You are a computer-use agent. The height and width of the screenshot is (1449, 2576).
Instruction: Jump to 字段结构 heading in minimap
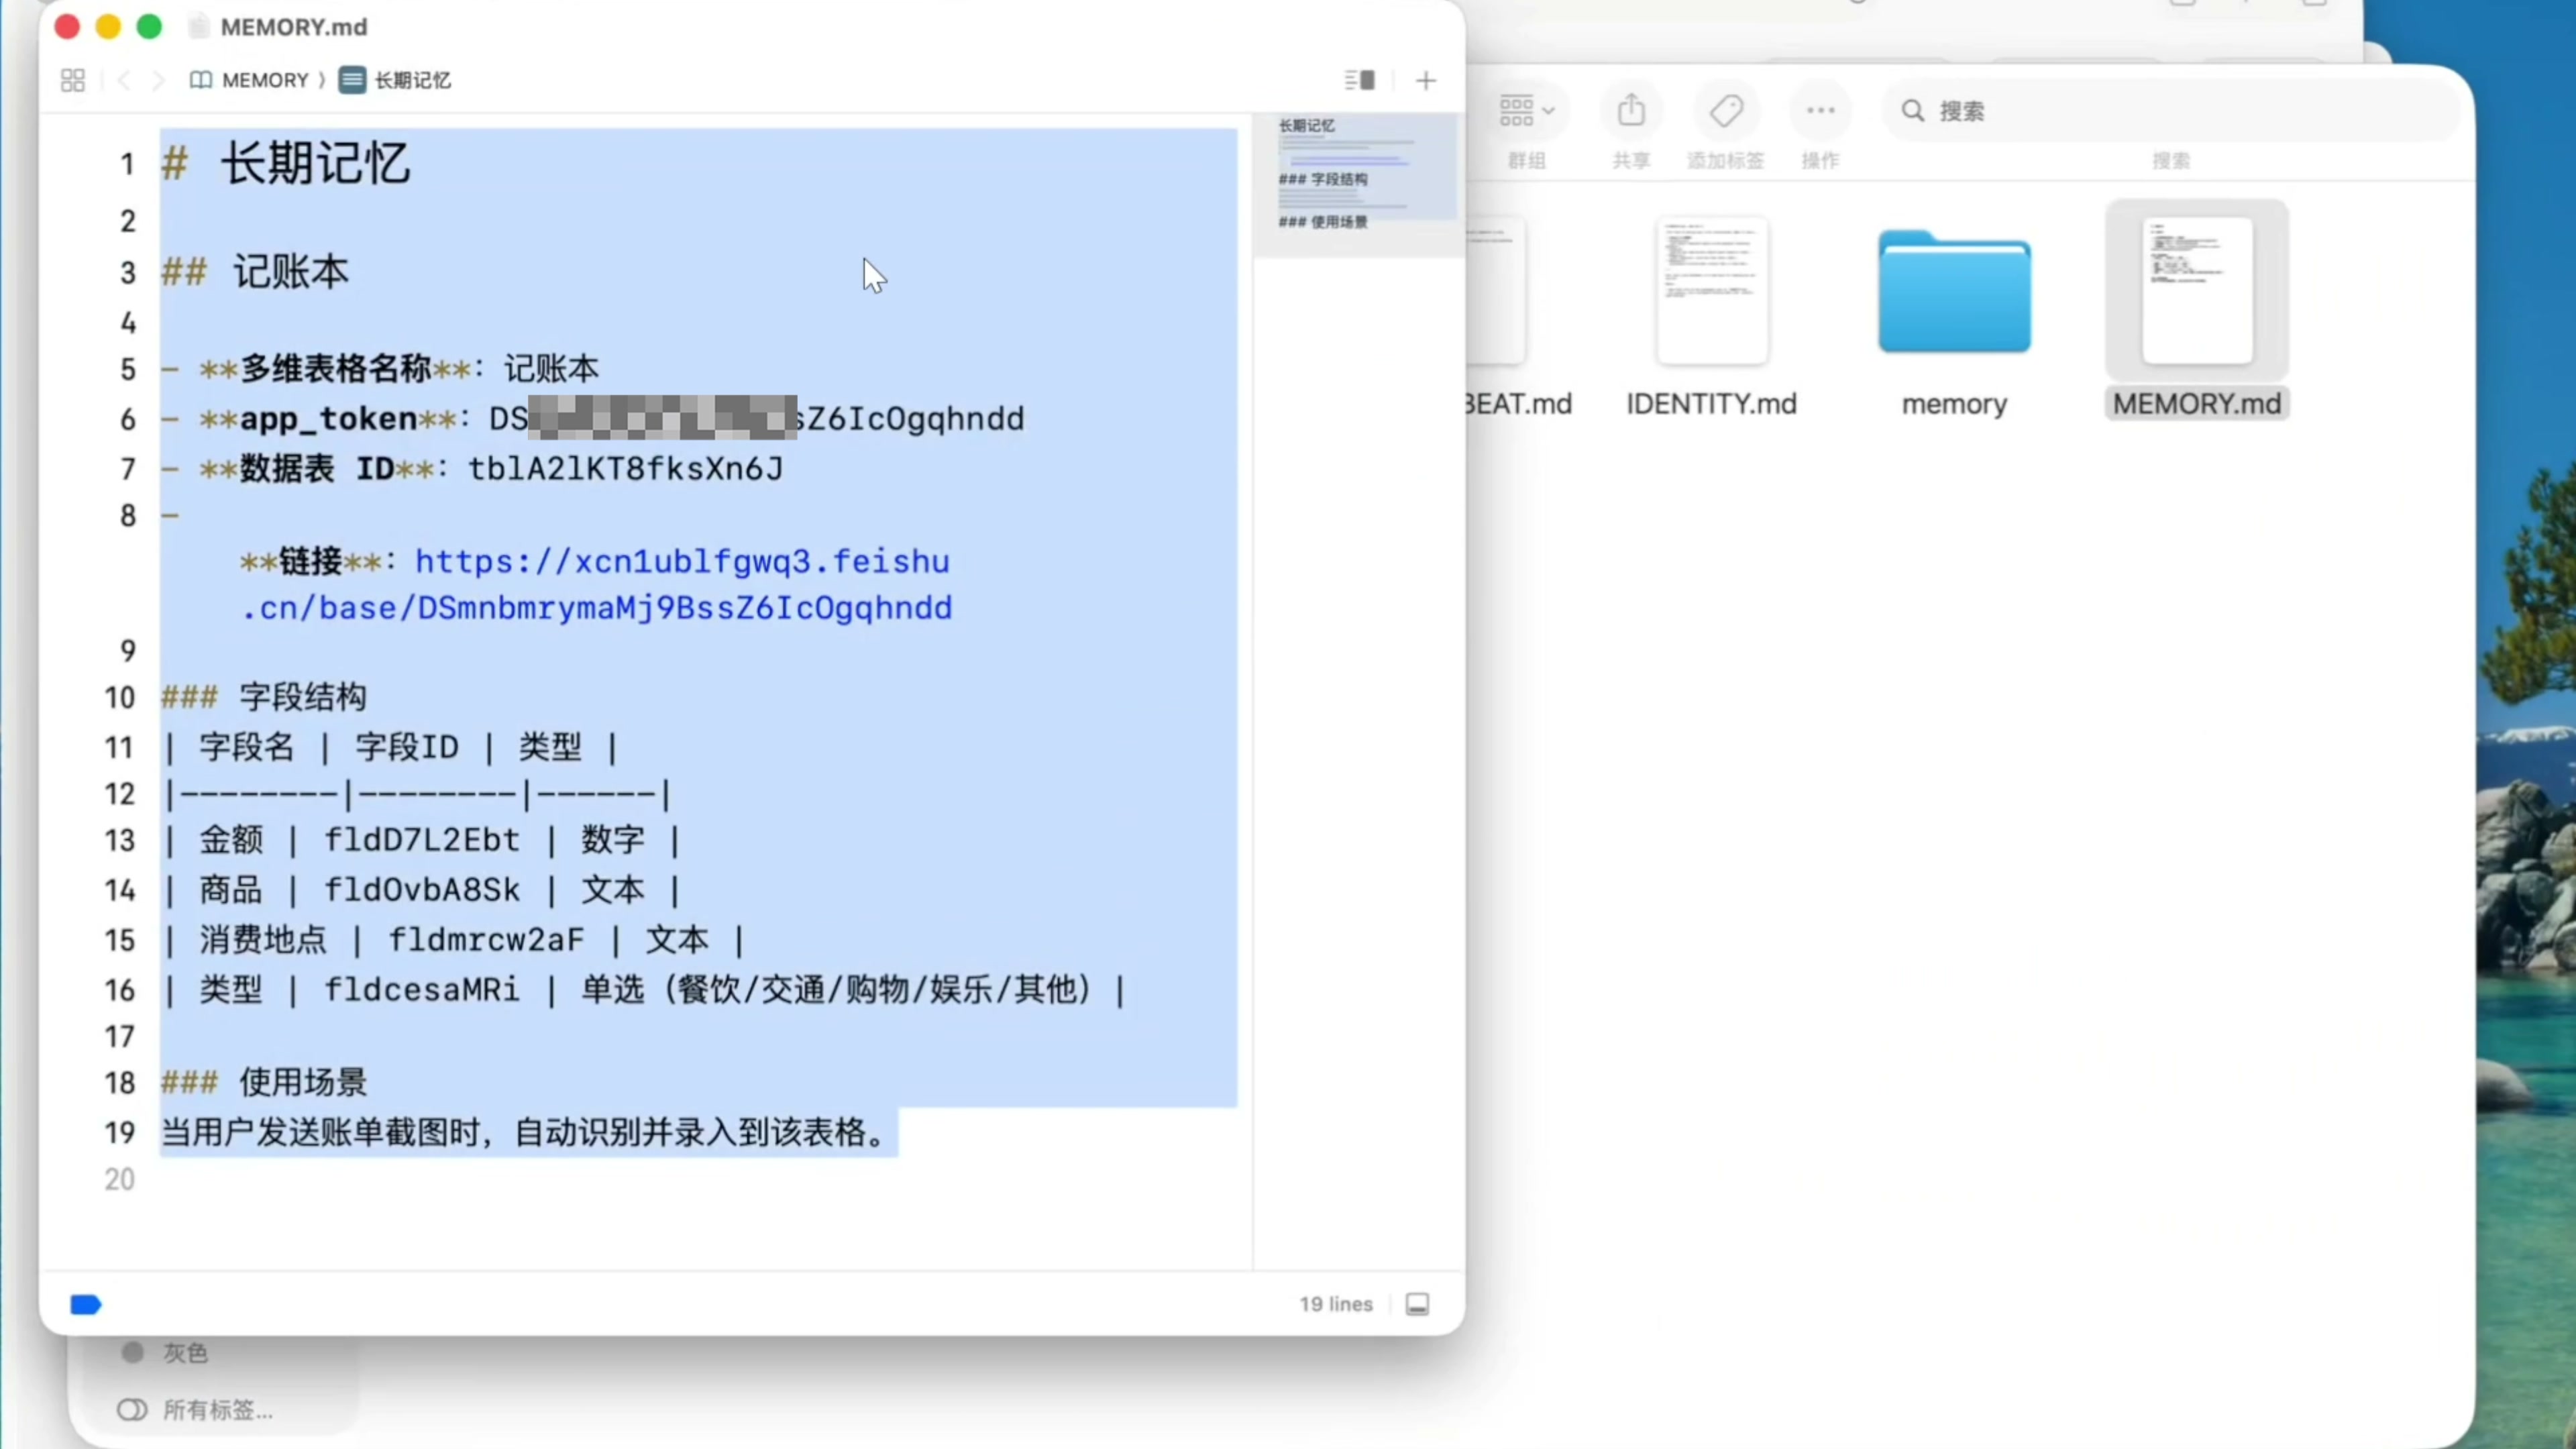pos(1323,179)
